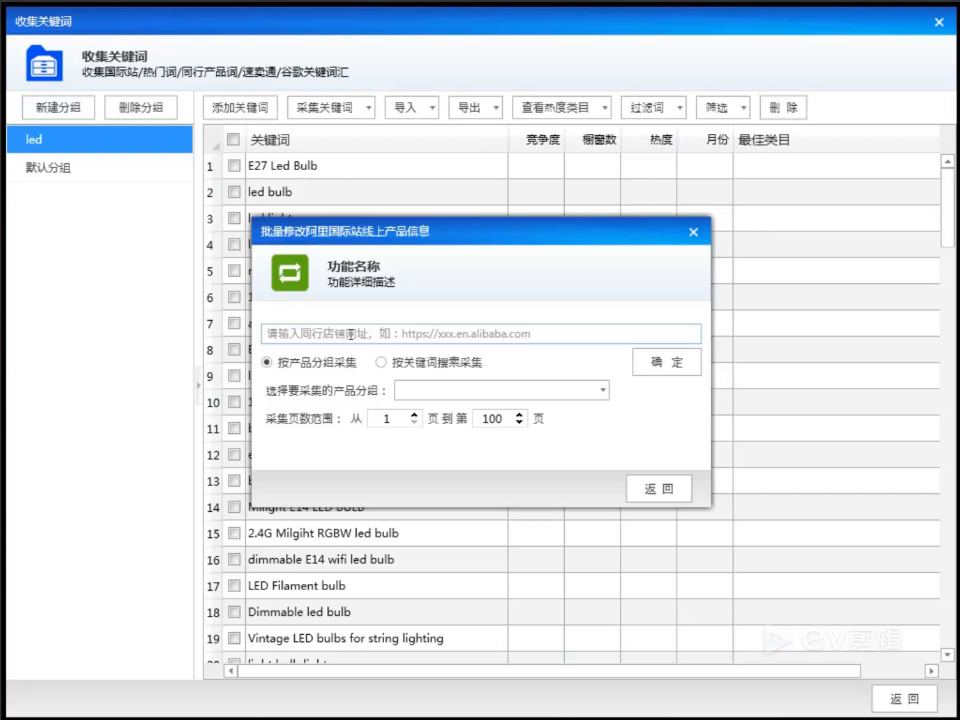Click 返回 button in dialog

click(x=659, y=489)
